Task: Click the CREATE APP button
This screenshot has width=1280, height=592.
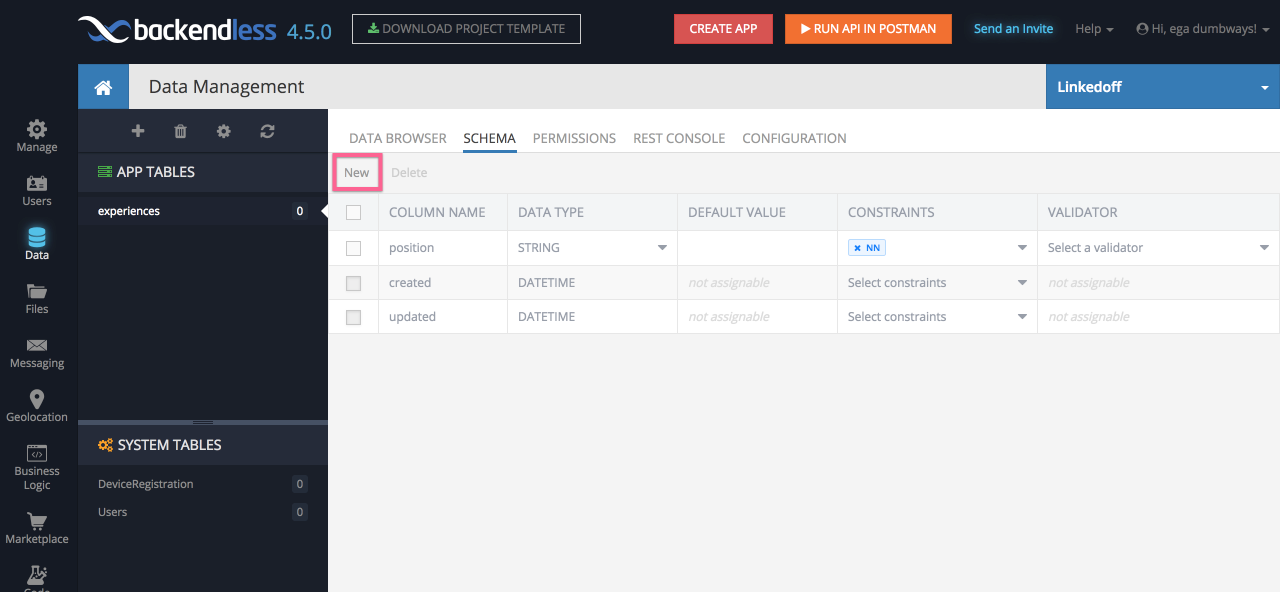Action: click(x=723, y=29)
